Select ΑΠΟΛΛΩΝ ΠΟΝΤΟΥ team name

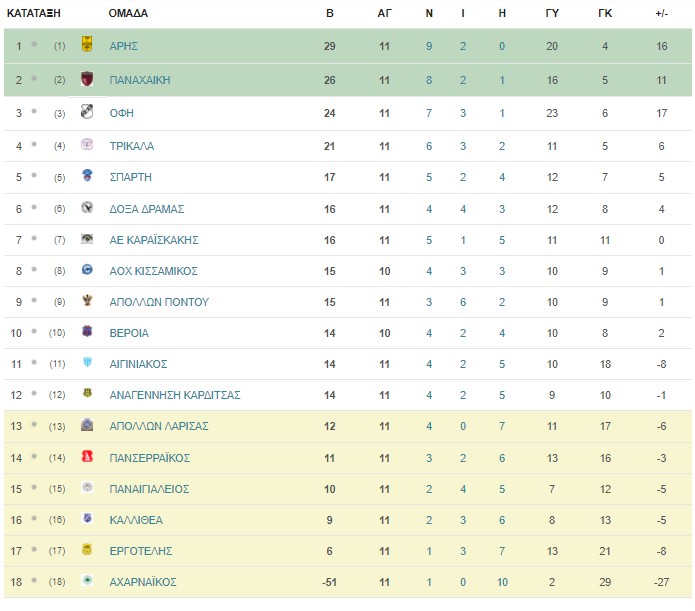point(159,302)
